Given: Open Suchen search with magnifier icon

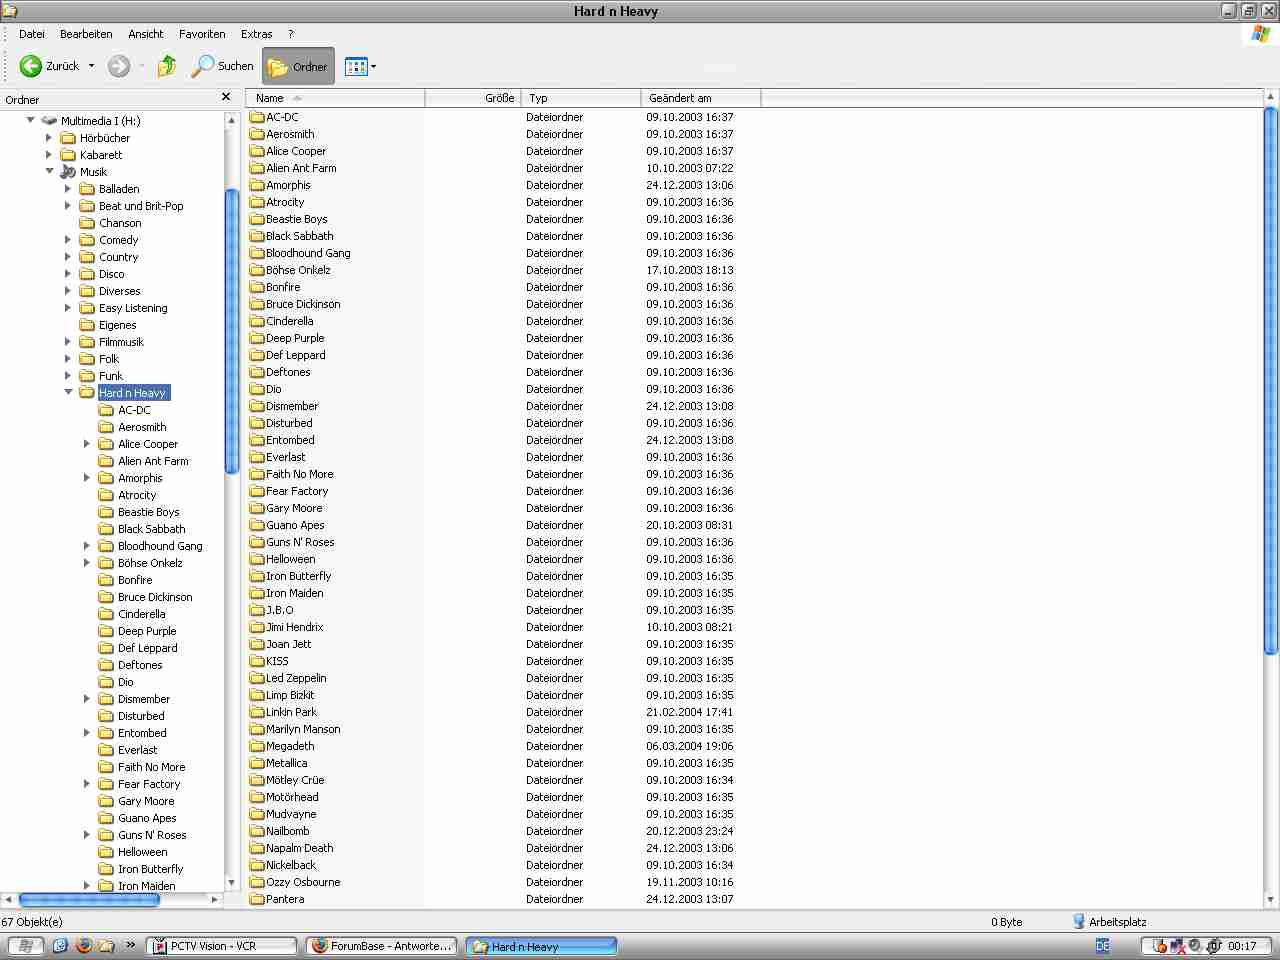Looking at the screenshot, I should pyautogui.click(x=223, y=66).
